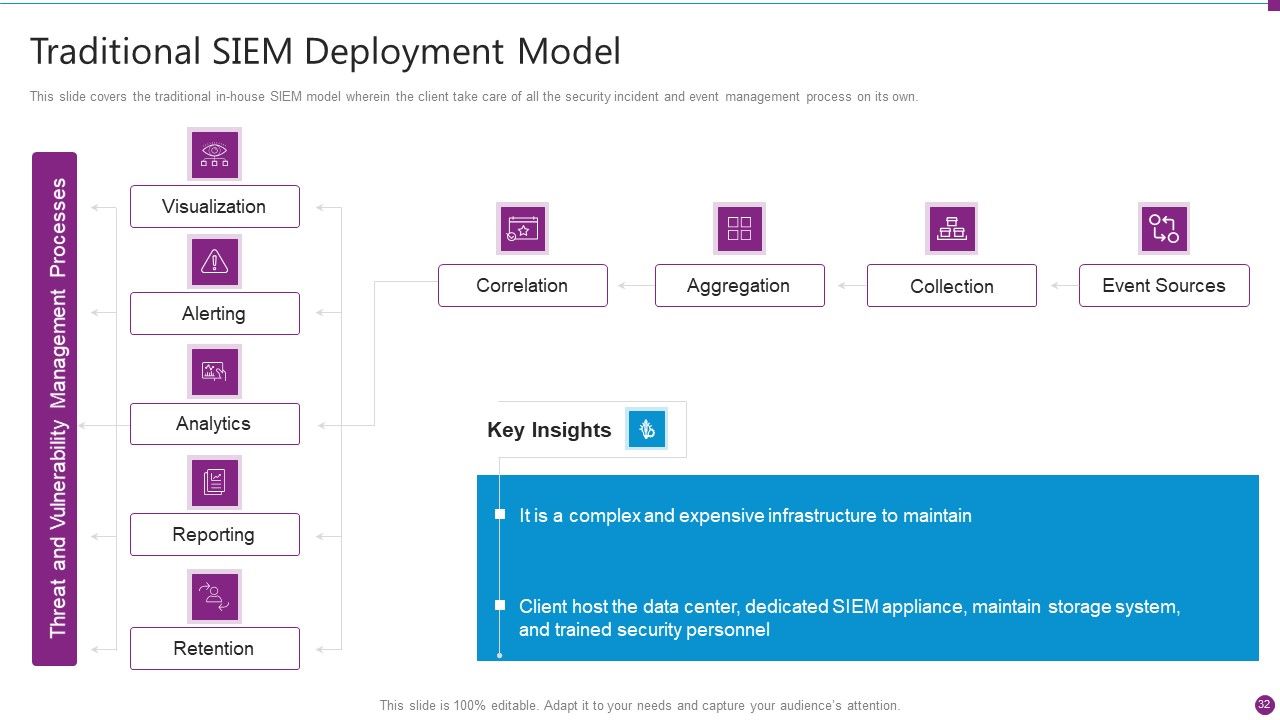The image size is (1280, 720).
Task: Select the Threat and Vulnerability Management Processes bar
Action: [x=54, y=408]
